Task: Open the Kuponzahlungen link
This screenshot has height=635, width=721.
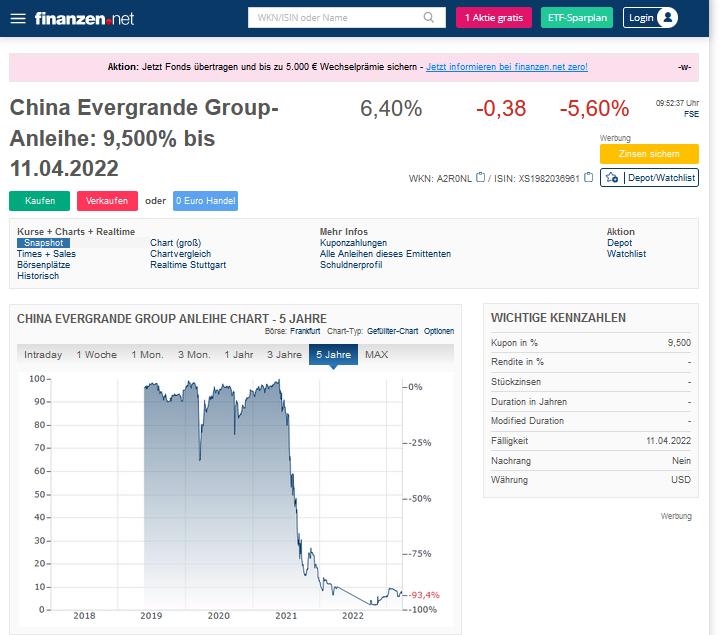Action: coord(353,243)
